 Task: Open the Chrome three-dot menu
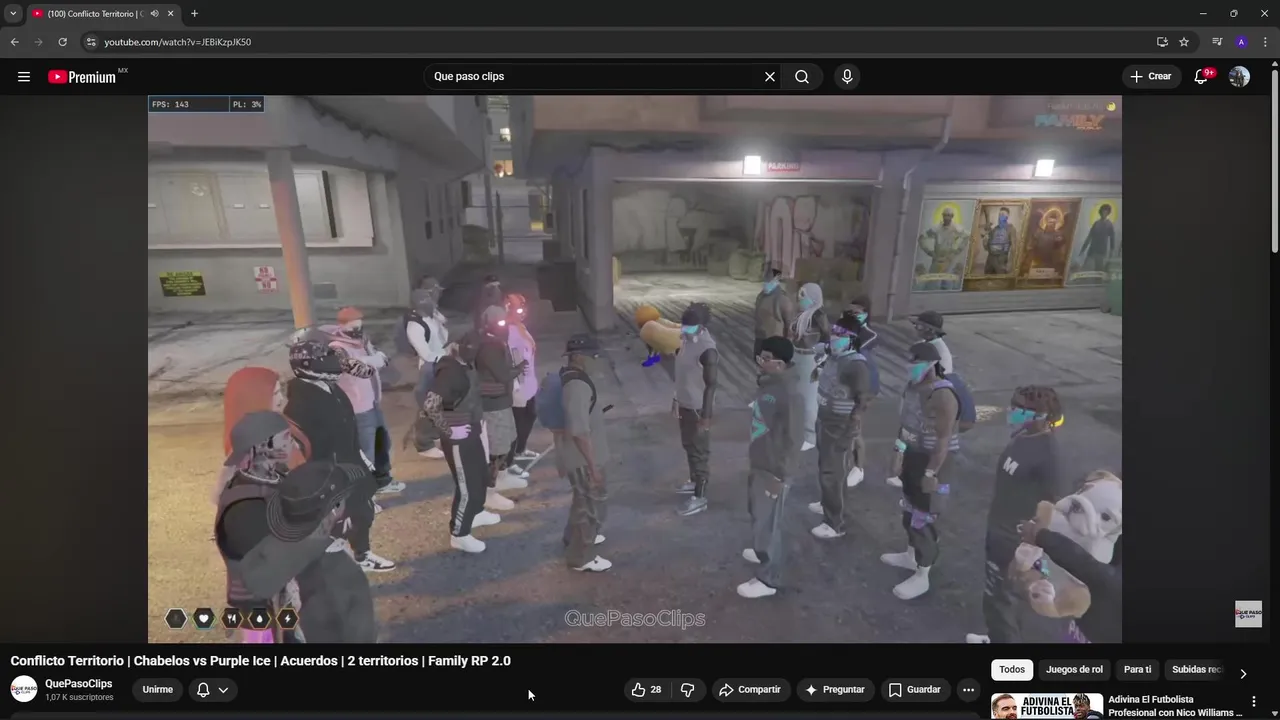coord(1265,42)
